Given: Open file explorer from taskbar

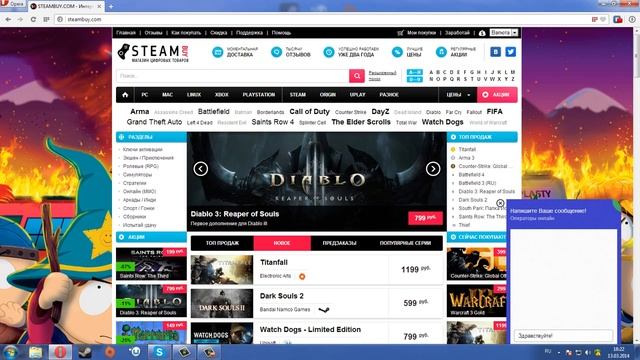Looking at the screenshot, I should pos(36,352).
